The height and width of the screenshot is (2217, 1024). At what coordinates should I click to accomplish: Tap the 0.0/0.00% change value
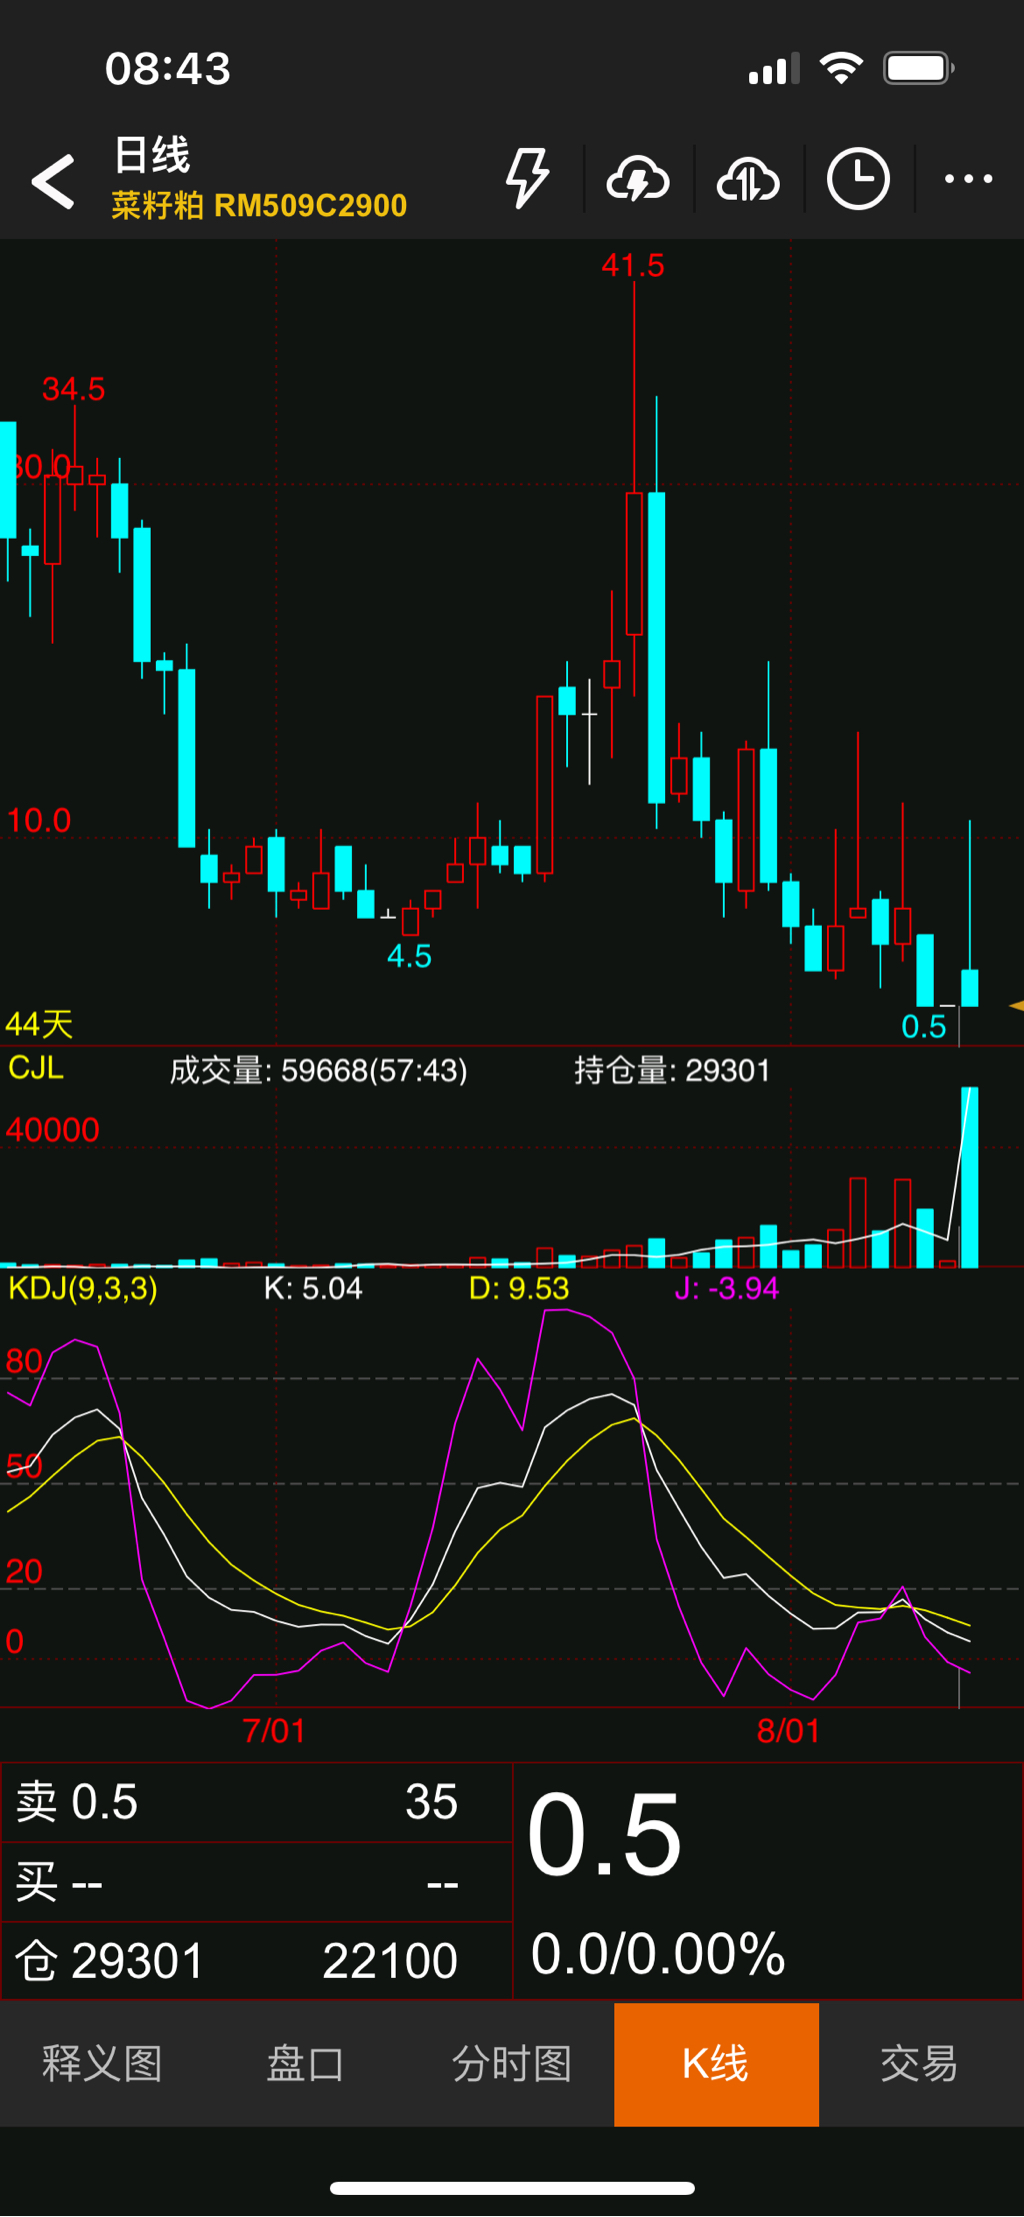click(658, 1954)
